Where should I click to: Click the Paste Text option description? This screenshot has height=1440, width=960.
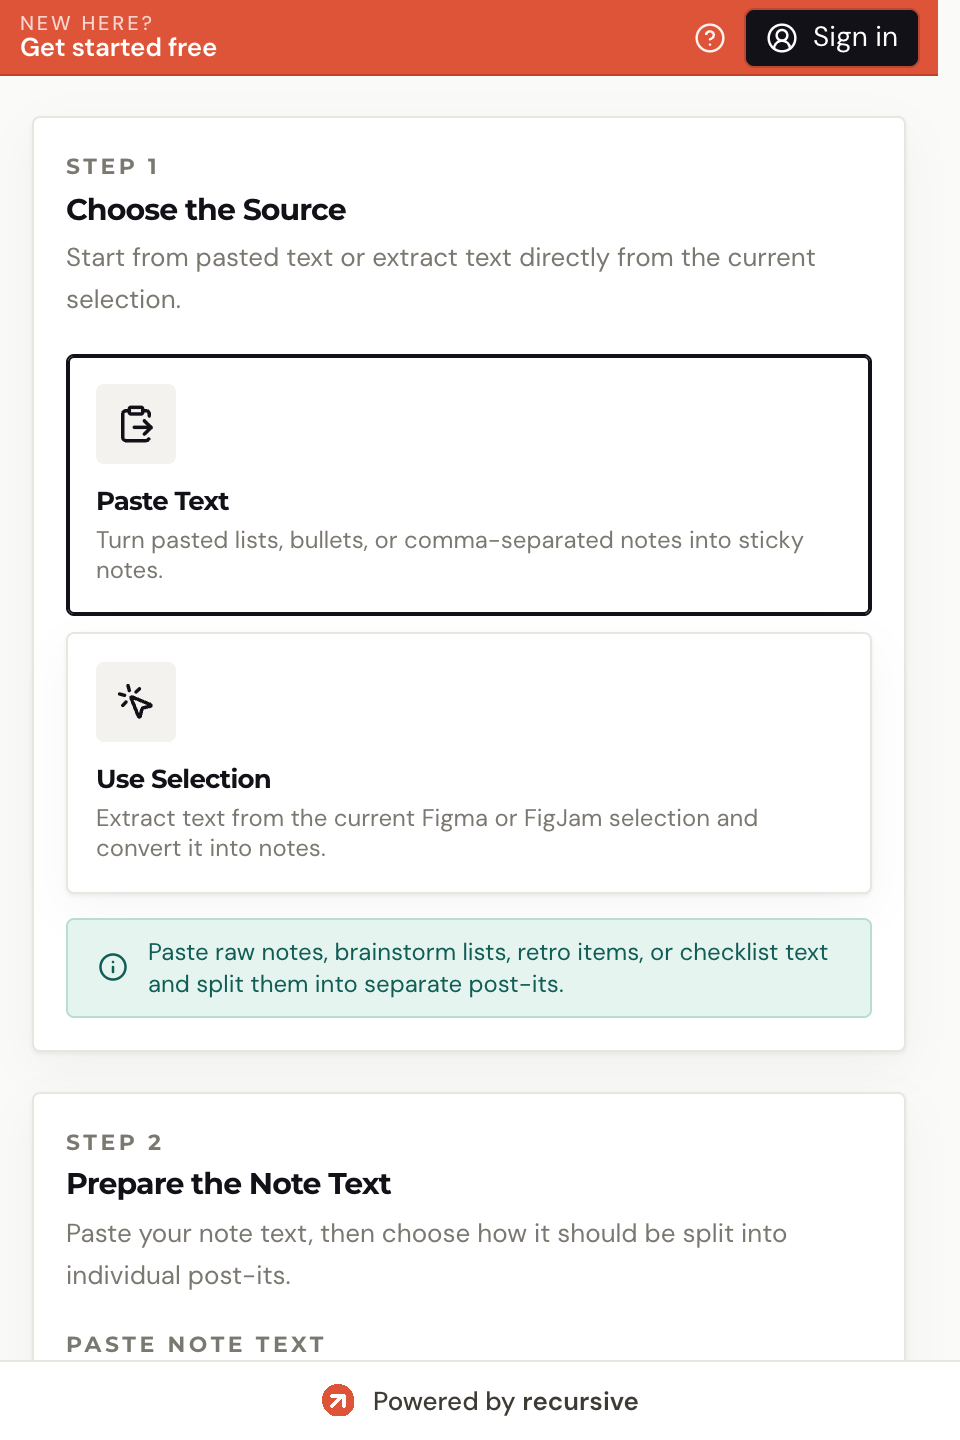coord(450,555)
